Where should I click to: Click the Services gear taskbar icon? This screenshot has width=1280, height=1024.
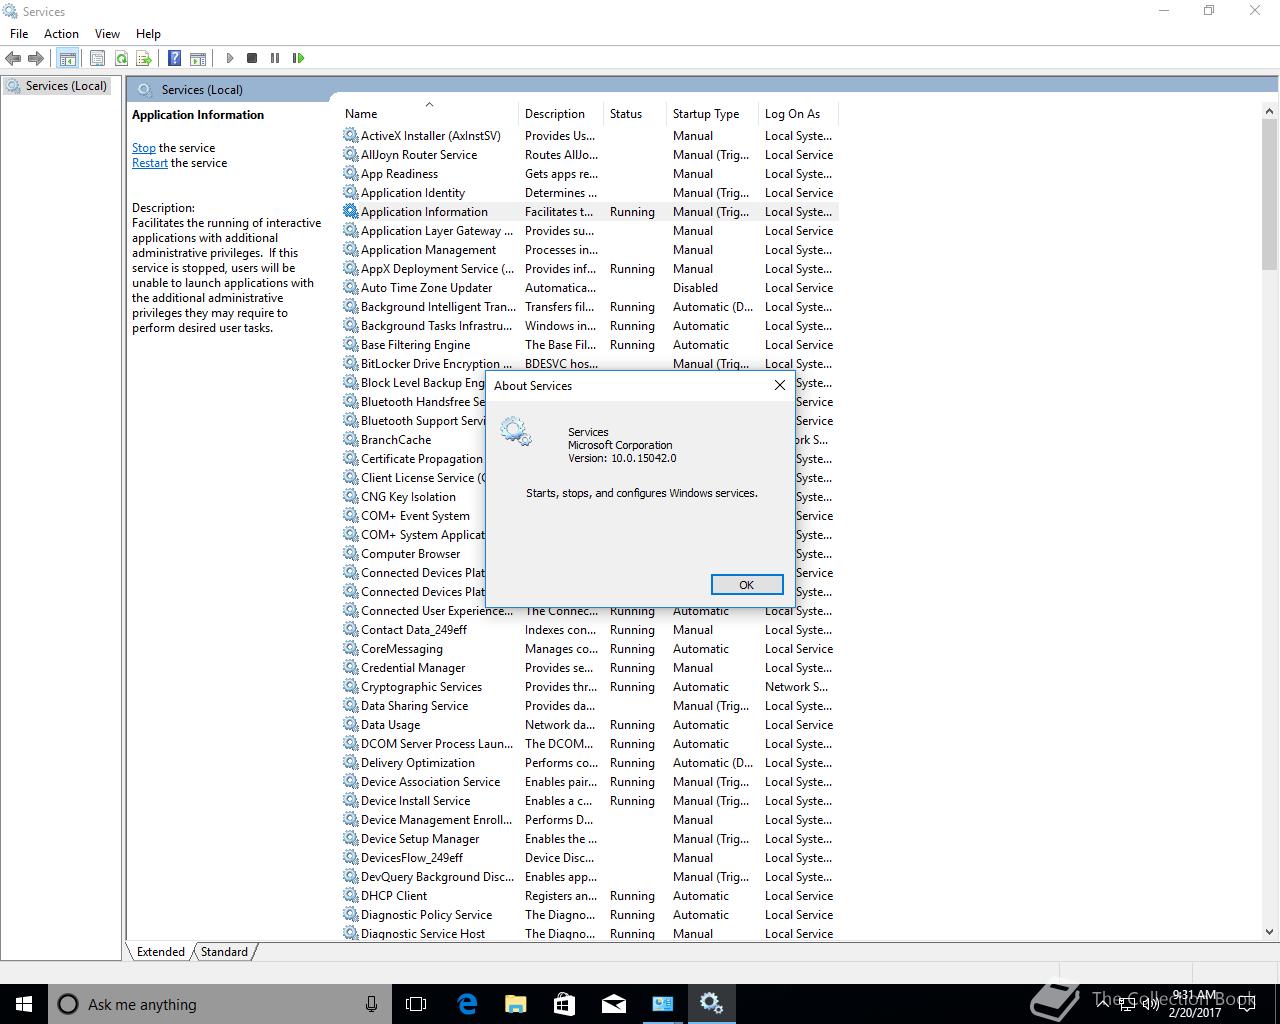pos(711,1004)
